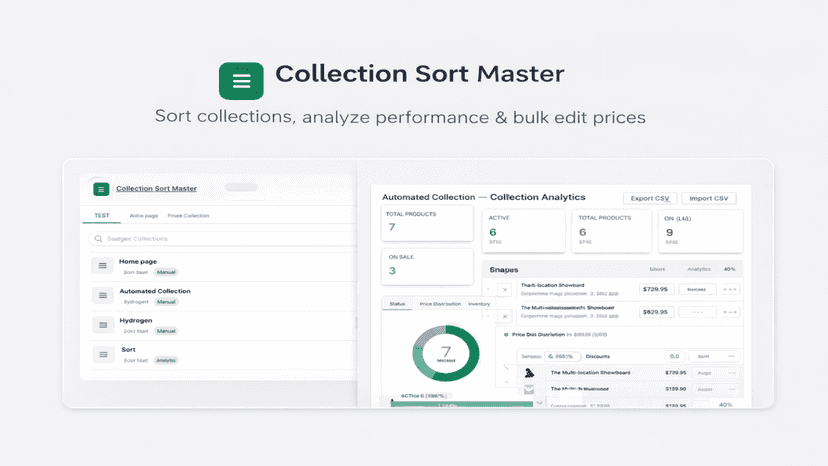
Task: Click the Home page row's list icon
Action: click(102, 266)
